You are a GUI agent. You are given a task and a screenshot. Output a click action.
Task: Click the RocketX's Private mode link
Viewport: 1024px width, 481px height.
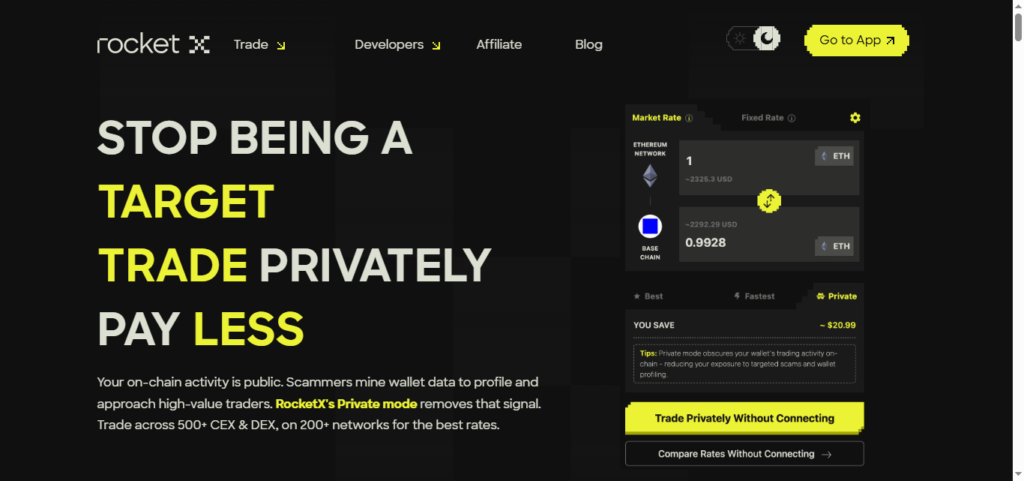(x=346, y=403)
